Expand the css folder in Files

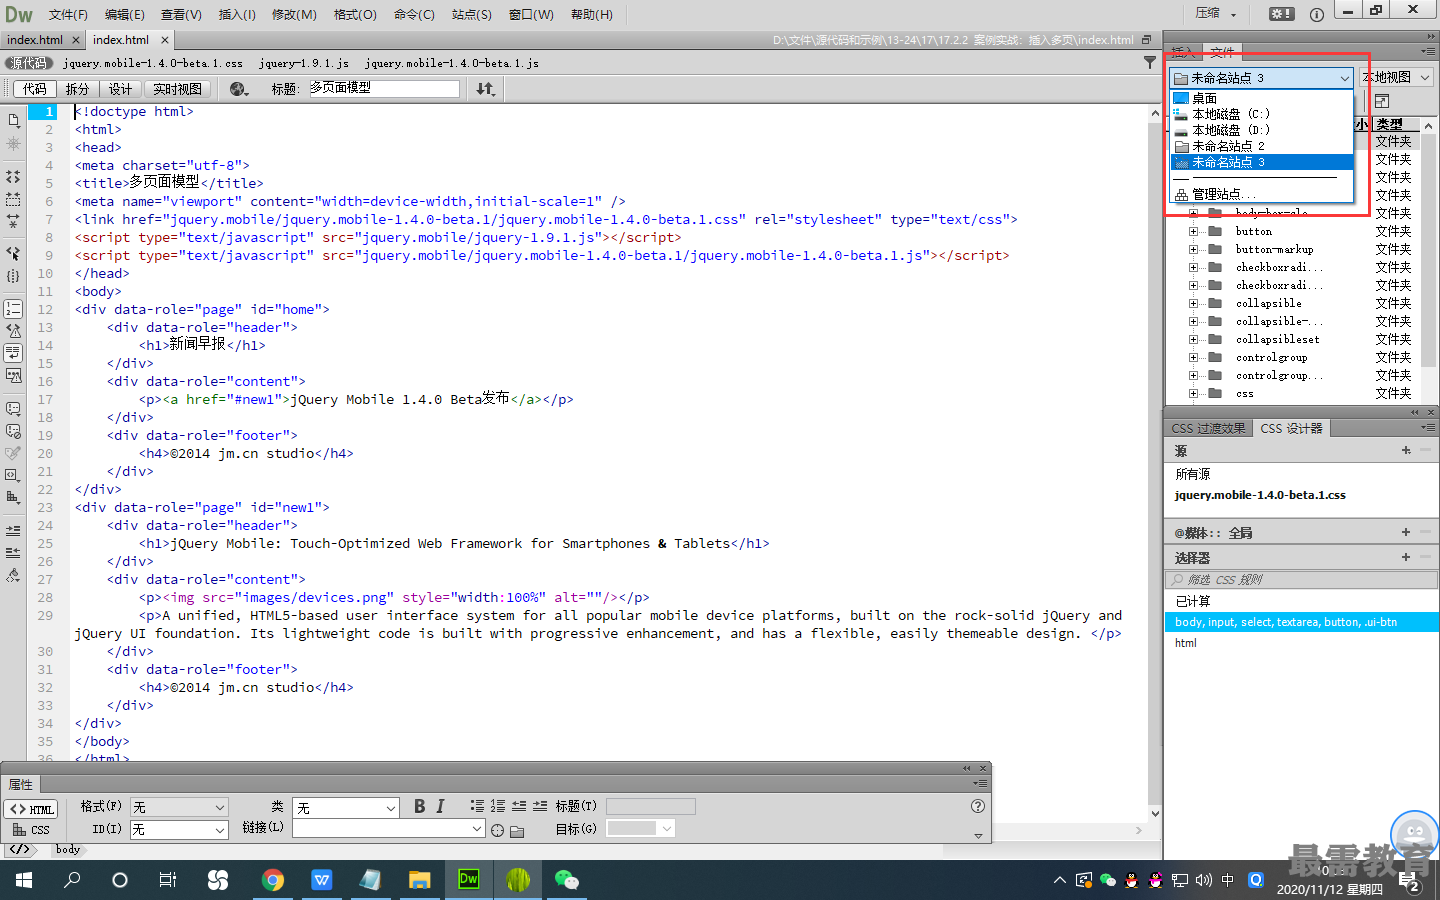pyautogui.click(x=1193, y=393)
